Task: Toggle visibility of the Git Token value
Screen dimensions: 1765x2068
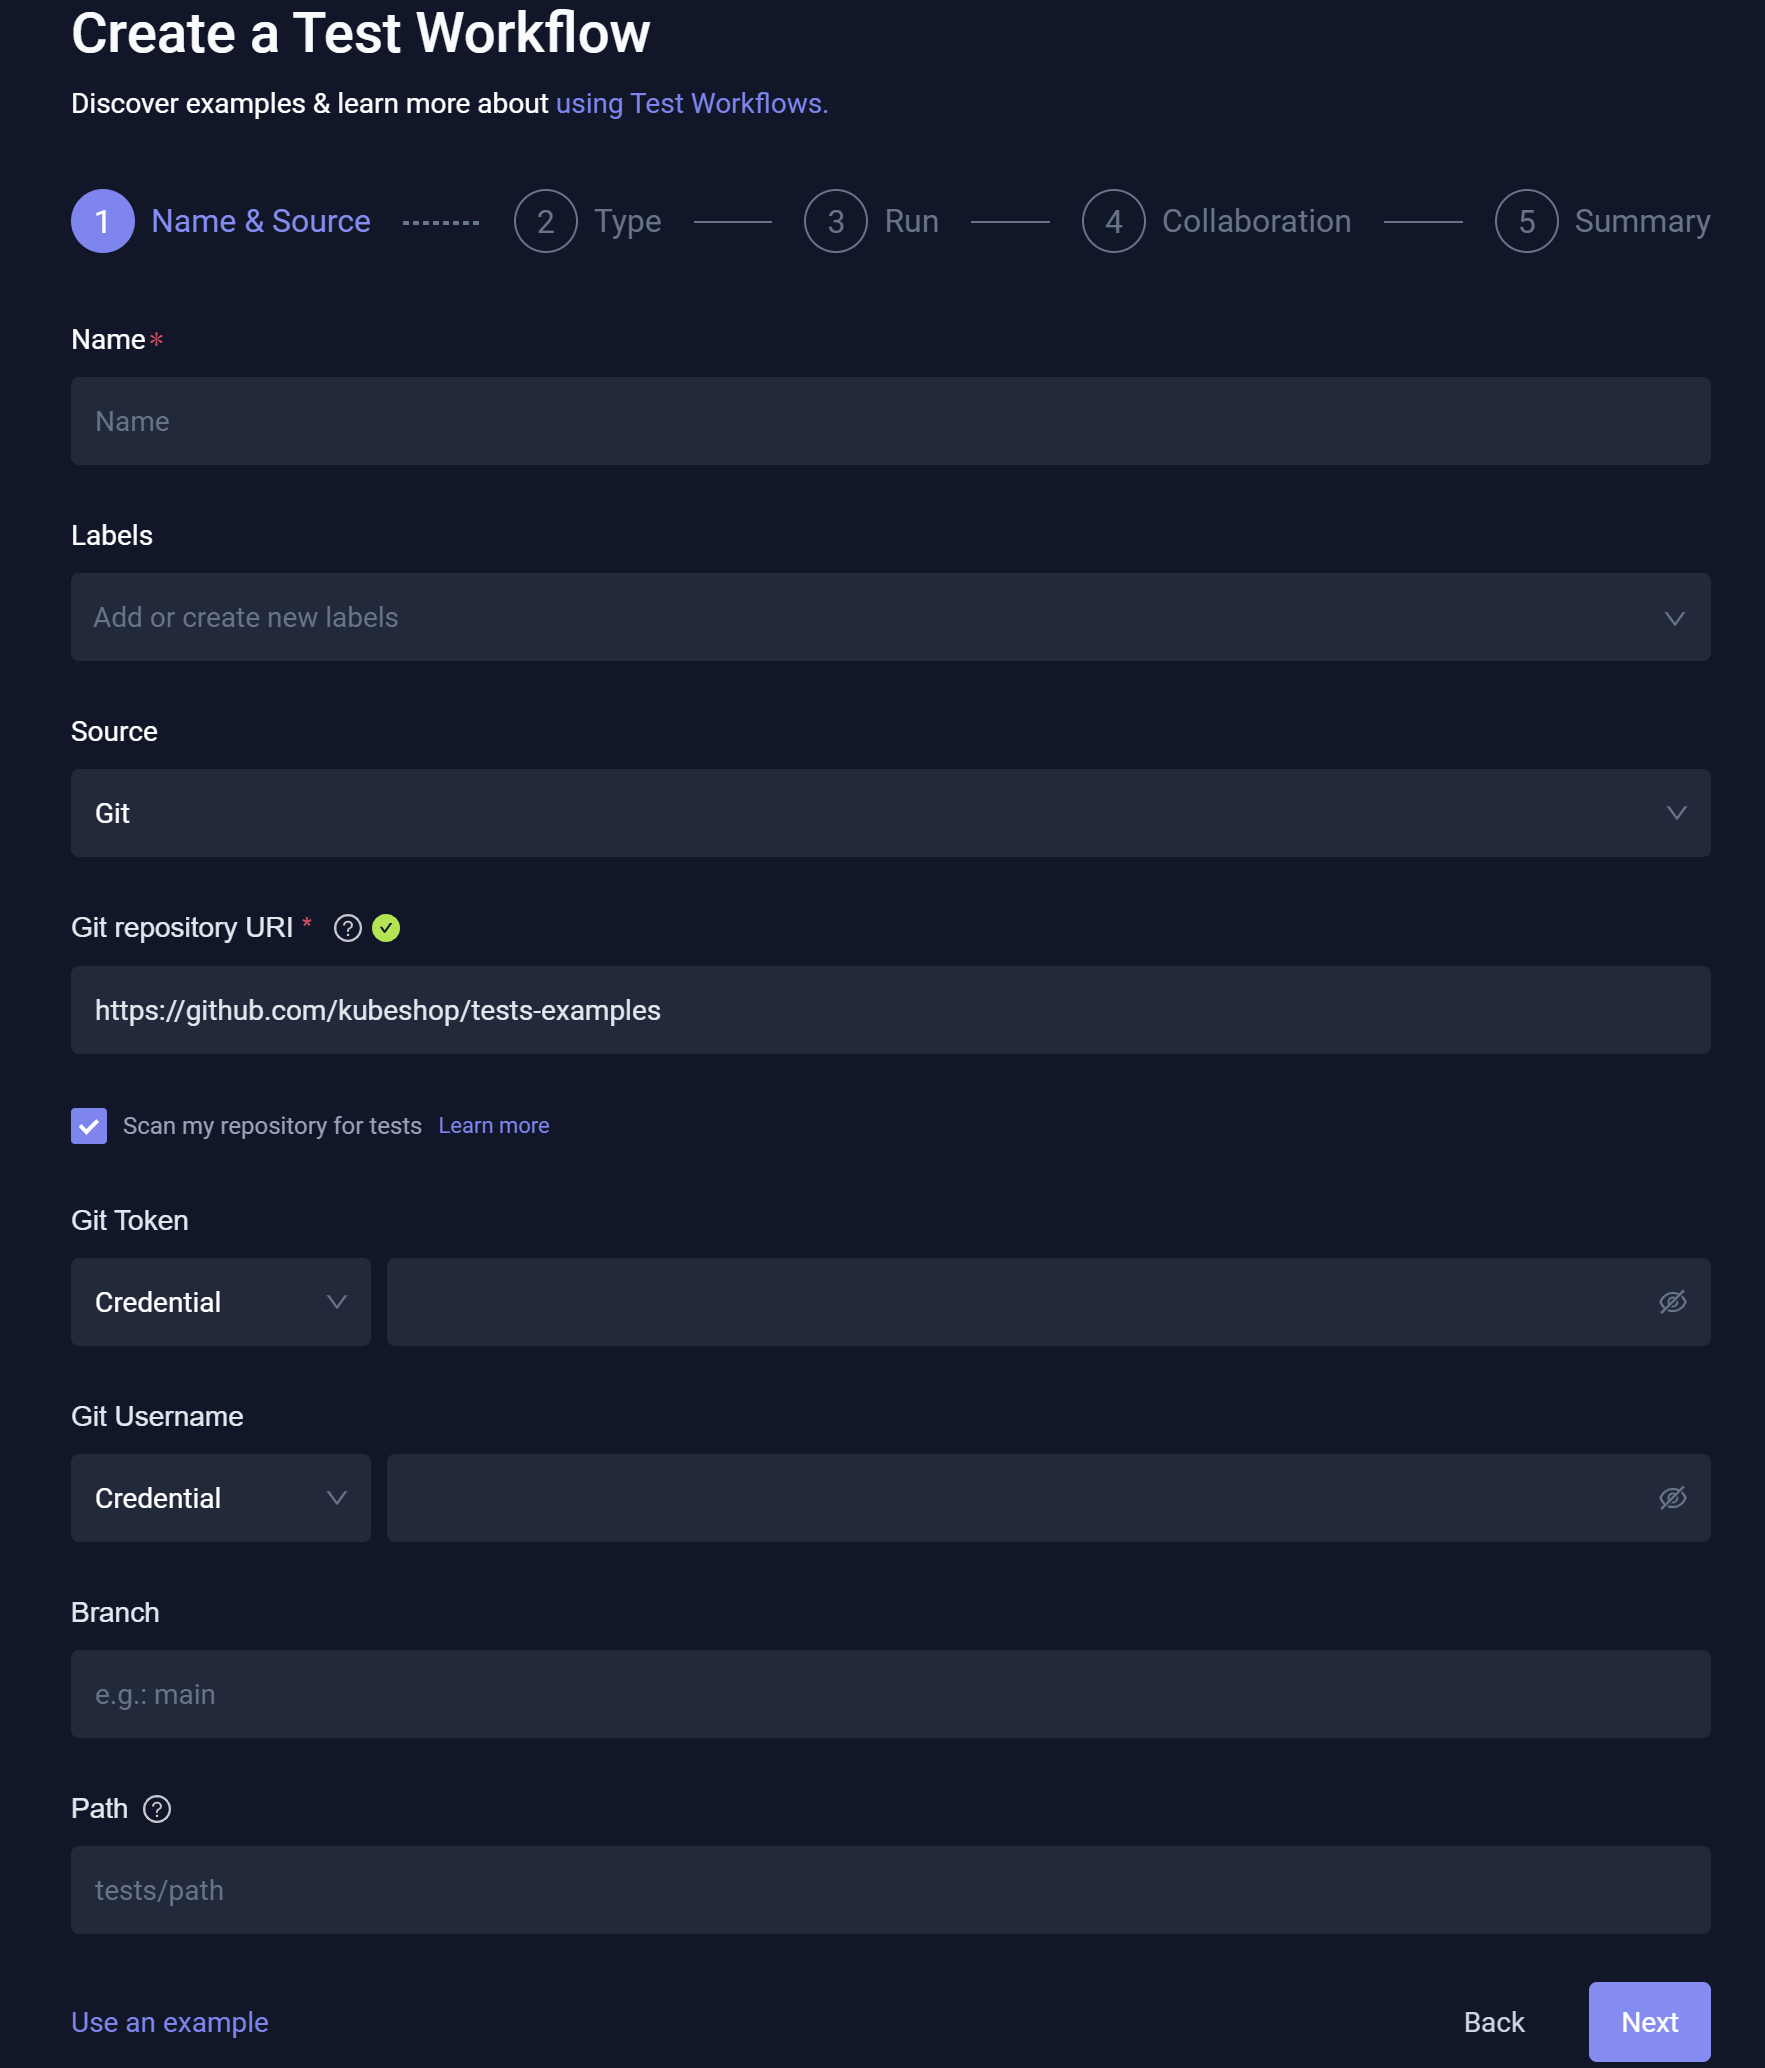Action: point(1674,1301)
